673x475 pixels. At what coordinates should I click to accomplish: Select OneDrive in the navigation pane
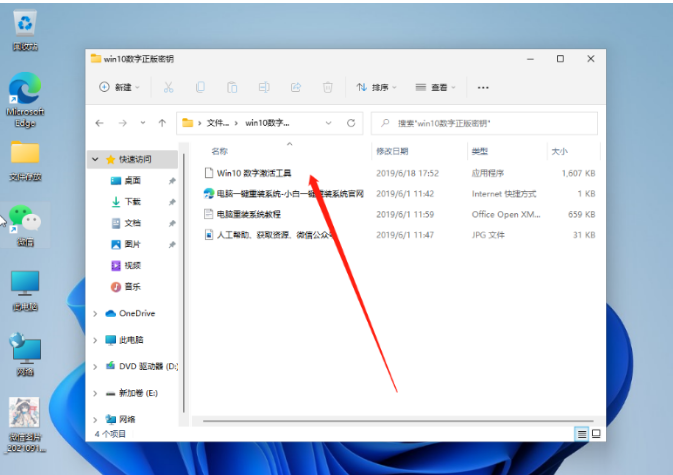pos(130,314)
